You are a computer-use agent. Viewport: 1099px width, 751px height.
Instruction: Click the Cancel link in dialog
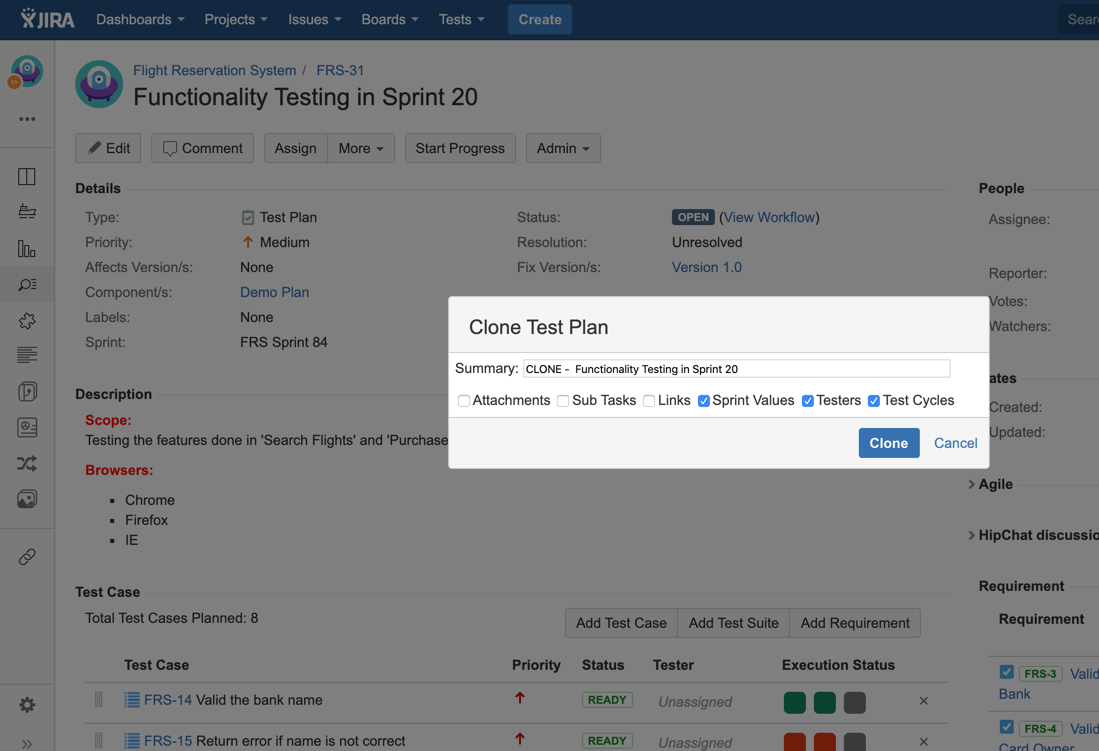(x=955, y=443)
